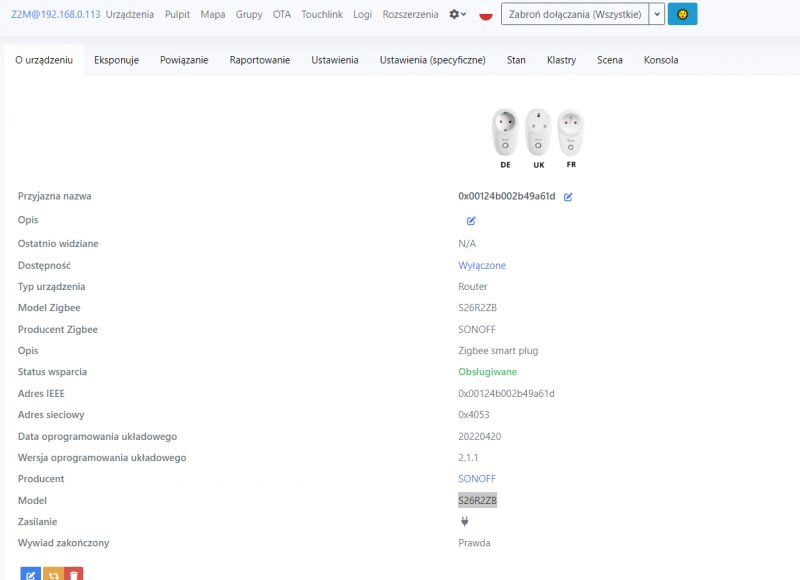This screenshot has width=800, height=580.
Task: Click the Wyłączone availability link
Action: [x=482, y=265]
